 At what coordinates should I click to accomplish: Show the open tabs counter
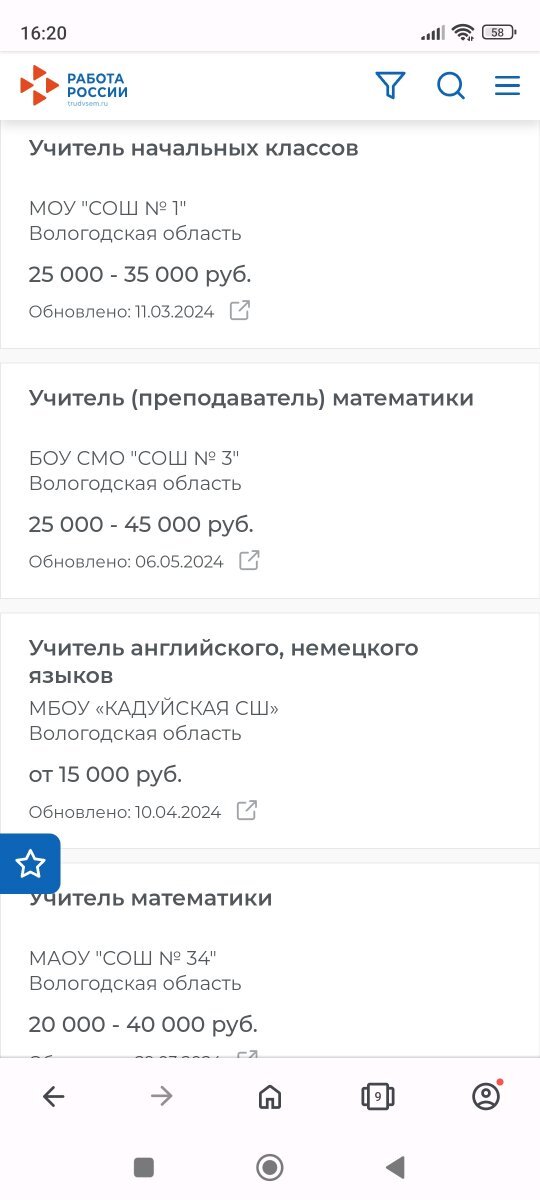click(x=377, y=1097)
